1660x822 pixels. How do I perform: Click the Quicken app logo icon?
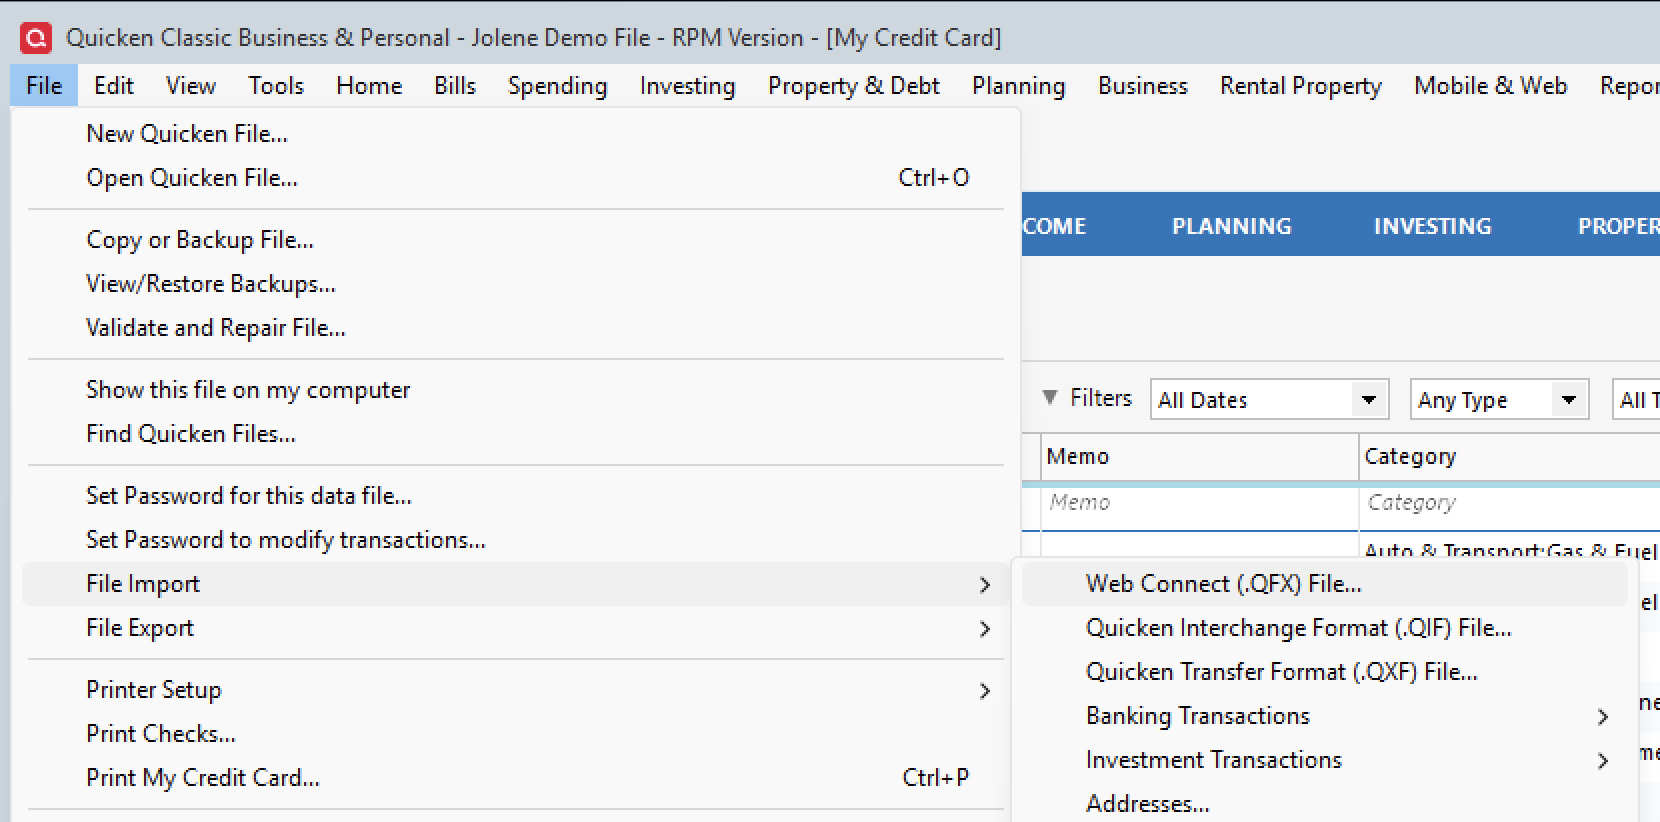[35, 38]
